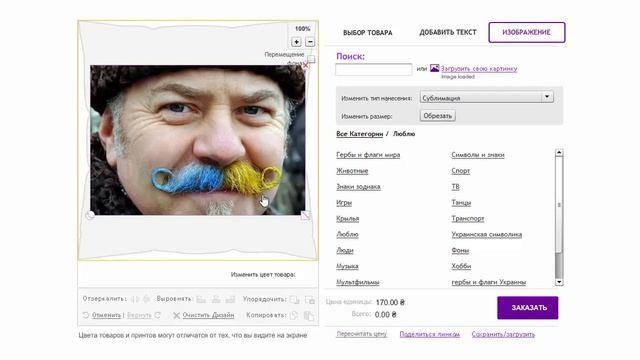Flip the design horizontally under Отзеркалить
The width and height of the screenshot is (640, 360).
[135, 299]
